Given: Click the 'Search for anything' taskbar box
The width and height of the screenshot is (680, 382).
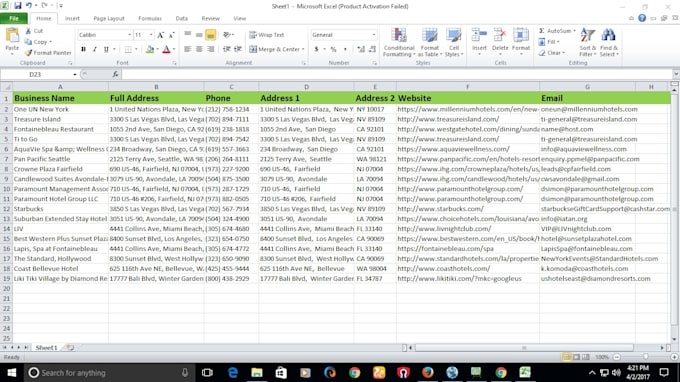Looking at the screenshot, I should click(x=108, y=372).
